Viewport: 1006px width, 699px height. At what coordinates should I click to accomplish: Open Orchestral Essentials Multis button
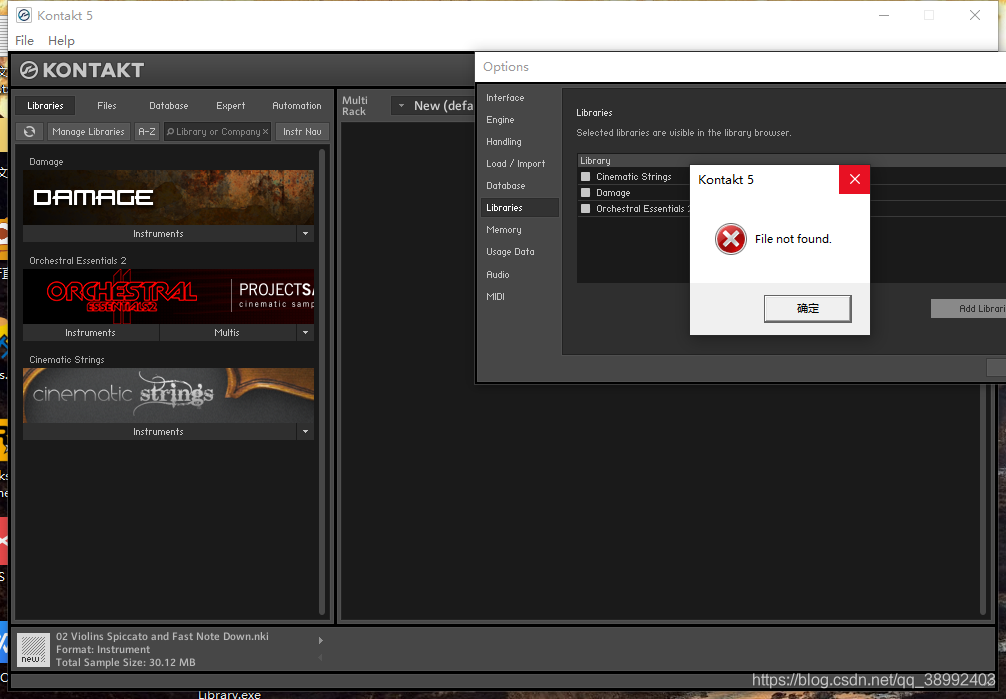(227, 332)
